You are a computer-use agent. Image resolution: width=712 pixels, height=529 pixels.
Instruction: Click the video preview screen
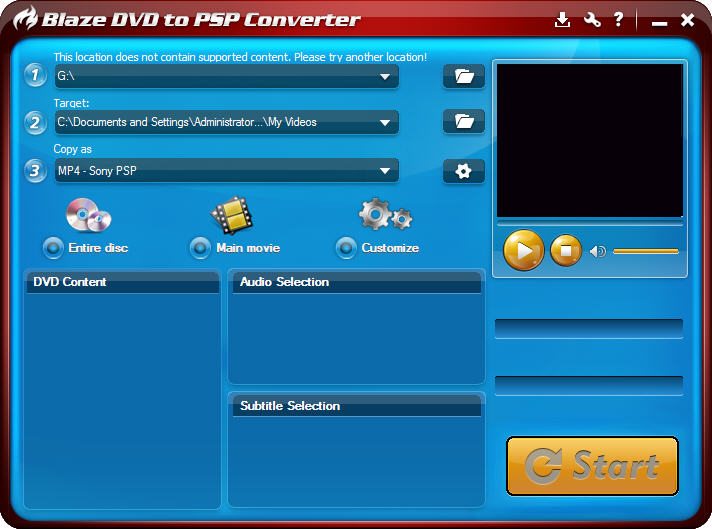click(x=590, y=140)
